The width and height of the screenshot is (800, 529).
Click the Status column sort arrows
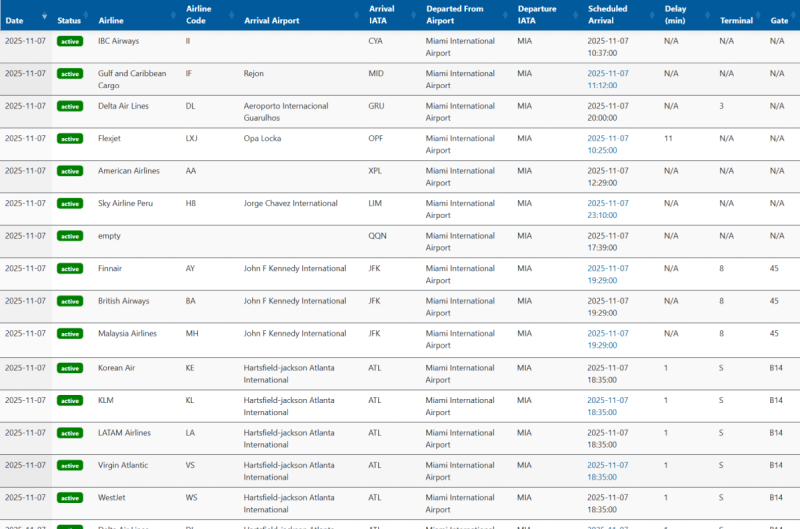86,15
